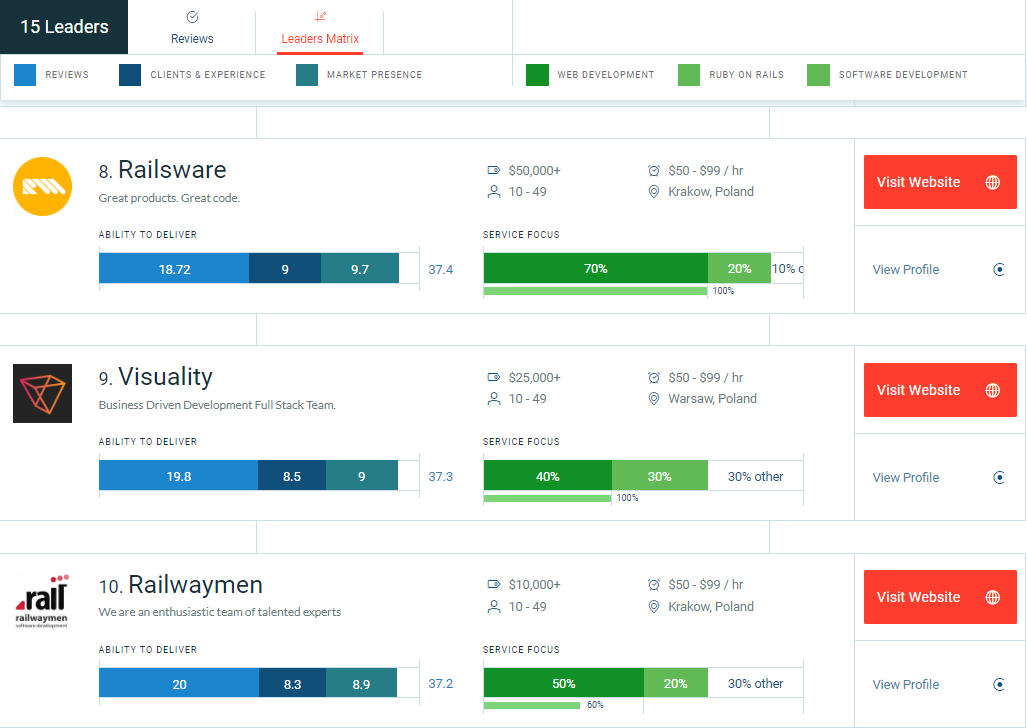Click Visuality employees person icon
Image resolution: width=1027 pixels, height=728 pixels.
point(494,398)
